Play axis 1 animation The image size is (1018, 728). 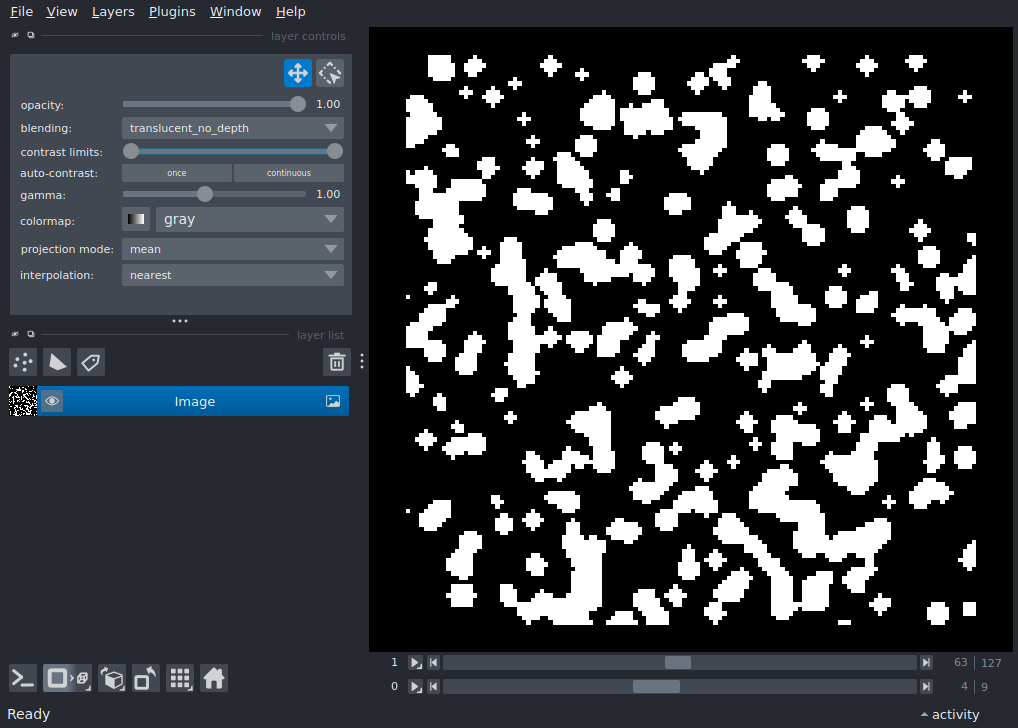pyautogui.click(x=416, y=662)
